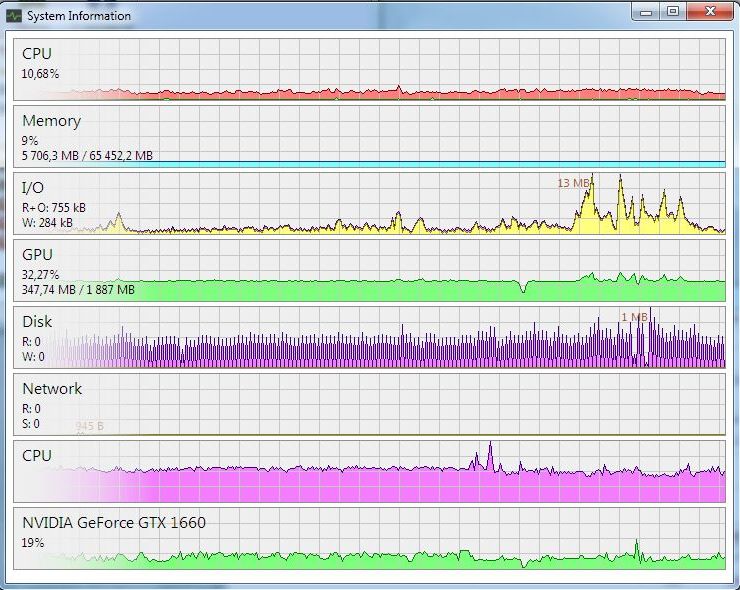Maximize the System Information window
This screenshot has width=740, height=590.
pyautogui.click(x=673, y=12)
